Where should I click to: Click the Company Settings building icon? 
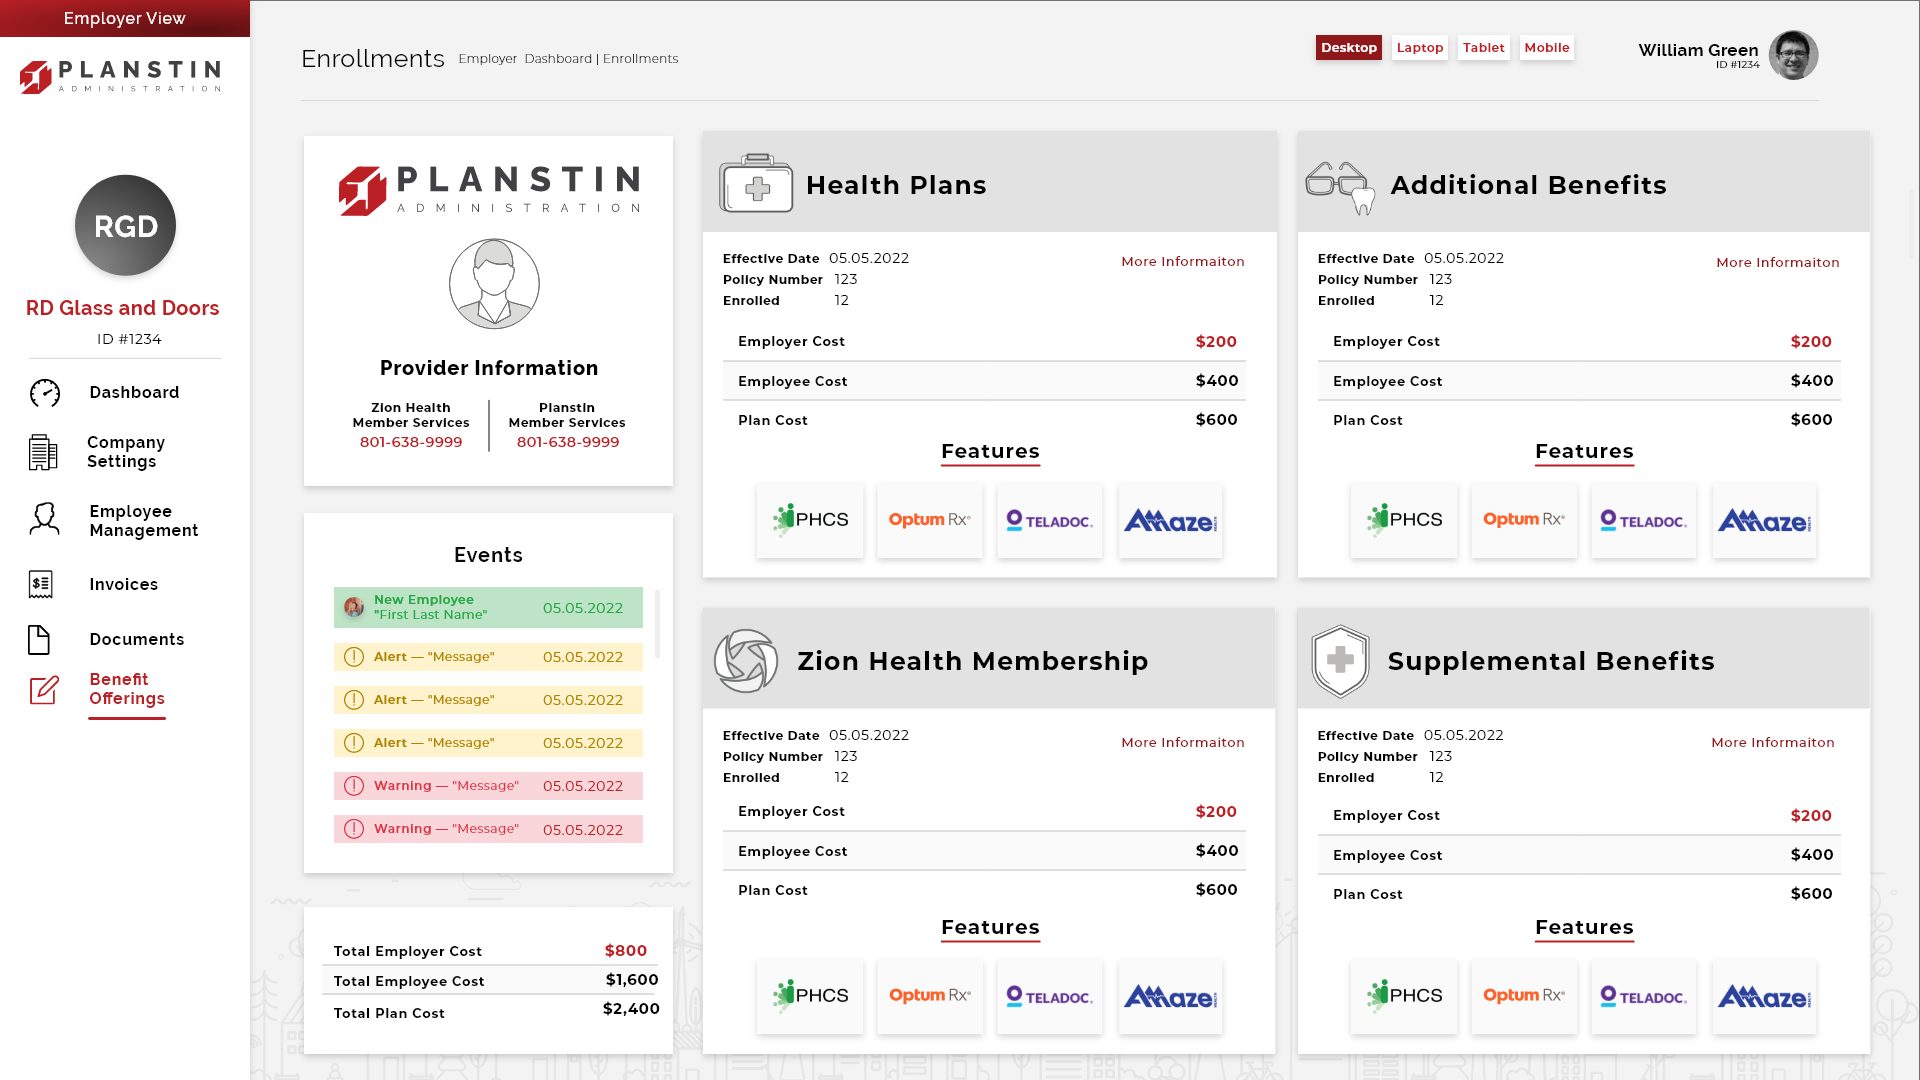[x=43, y=452]
